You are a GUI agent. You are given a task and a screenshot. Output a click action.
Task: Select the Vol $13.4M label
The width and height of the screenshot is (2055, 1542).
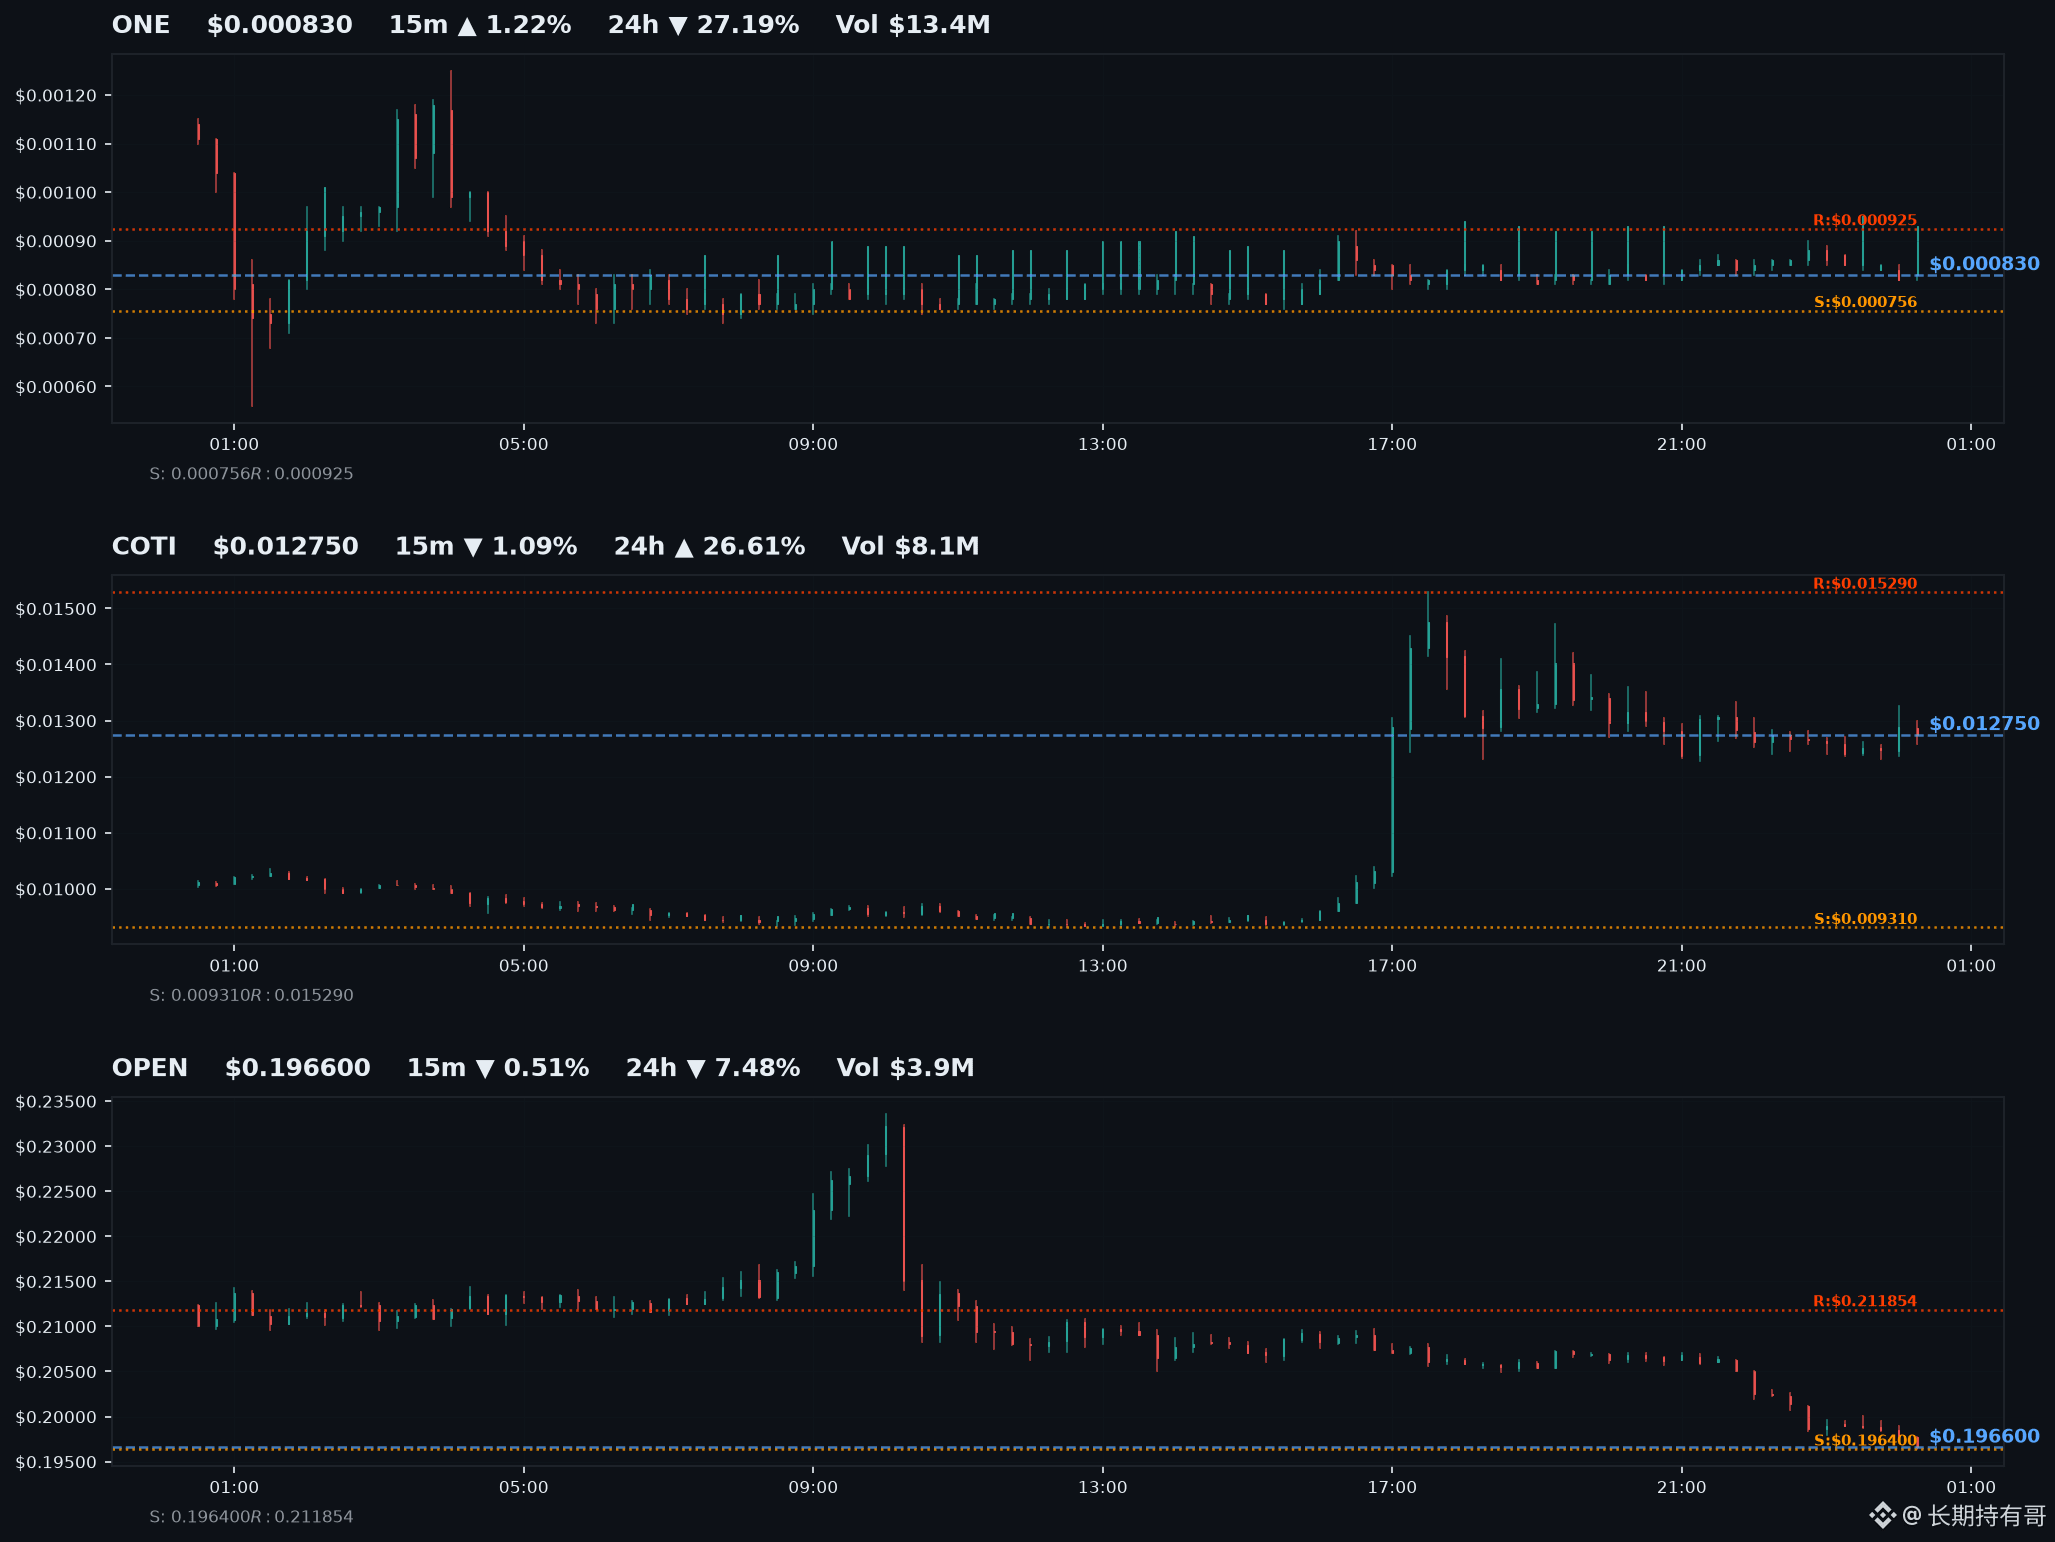point(913,25)
